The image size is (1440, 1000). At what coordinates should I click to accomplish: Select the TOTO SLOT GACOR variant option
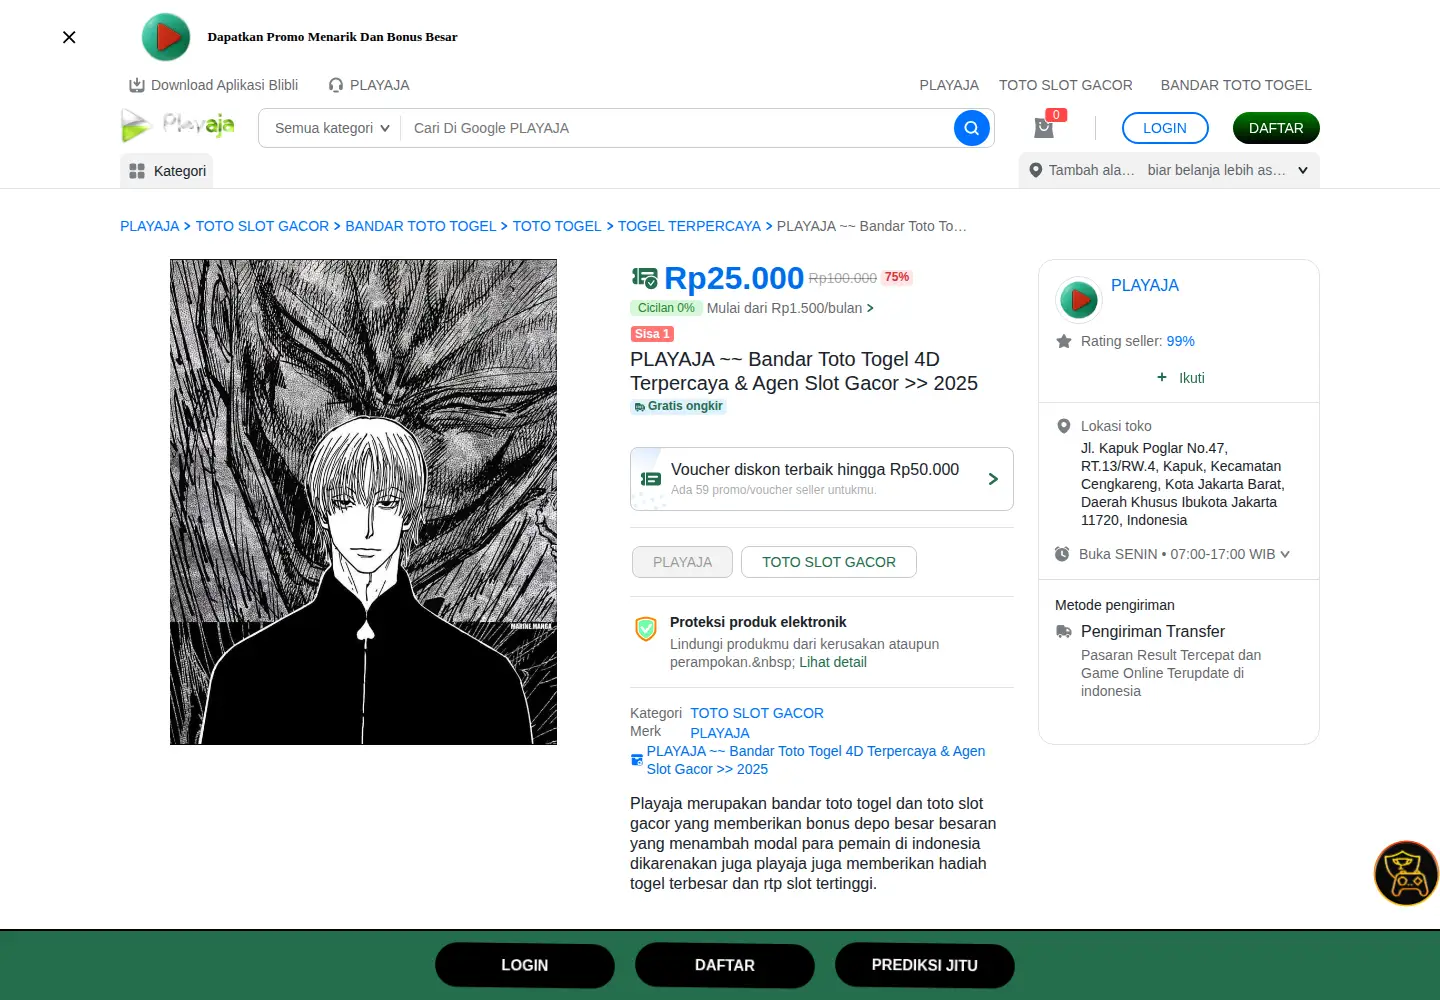pyautogui.click(x=829, y=562)
